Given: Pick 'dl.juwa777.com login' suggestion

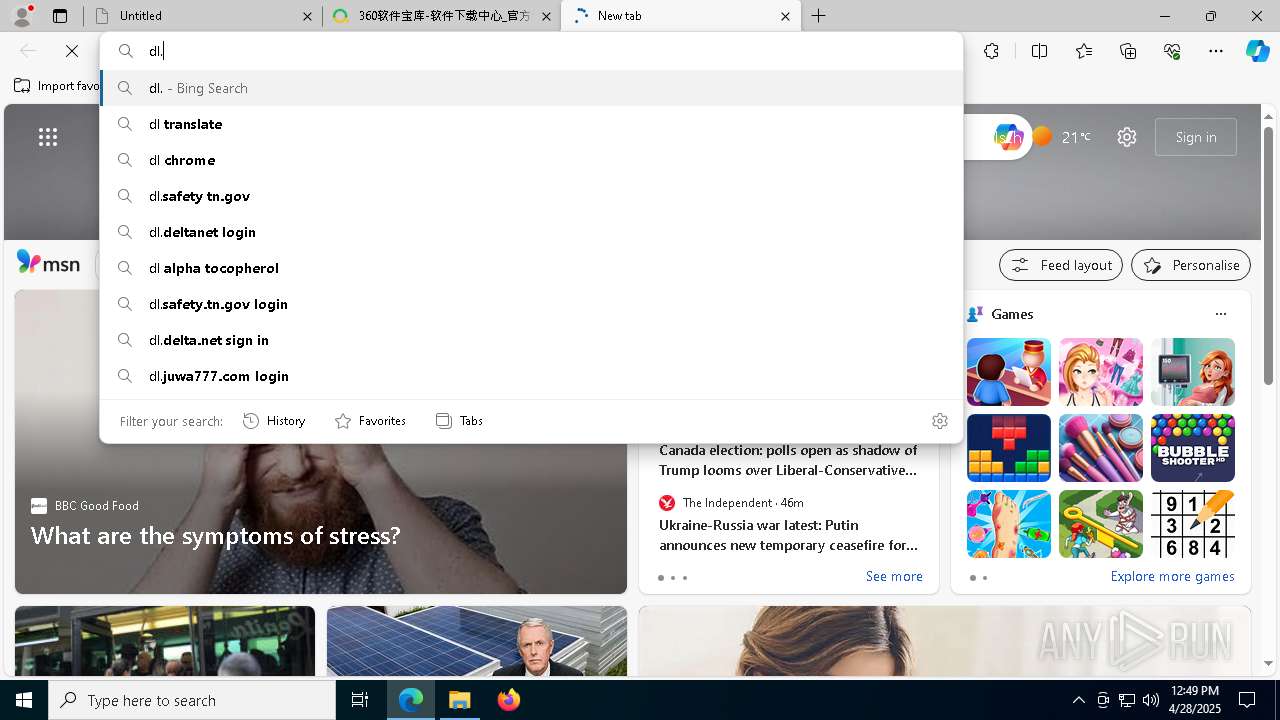Looking at the screenshot, I should 531,376.
